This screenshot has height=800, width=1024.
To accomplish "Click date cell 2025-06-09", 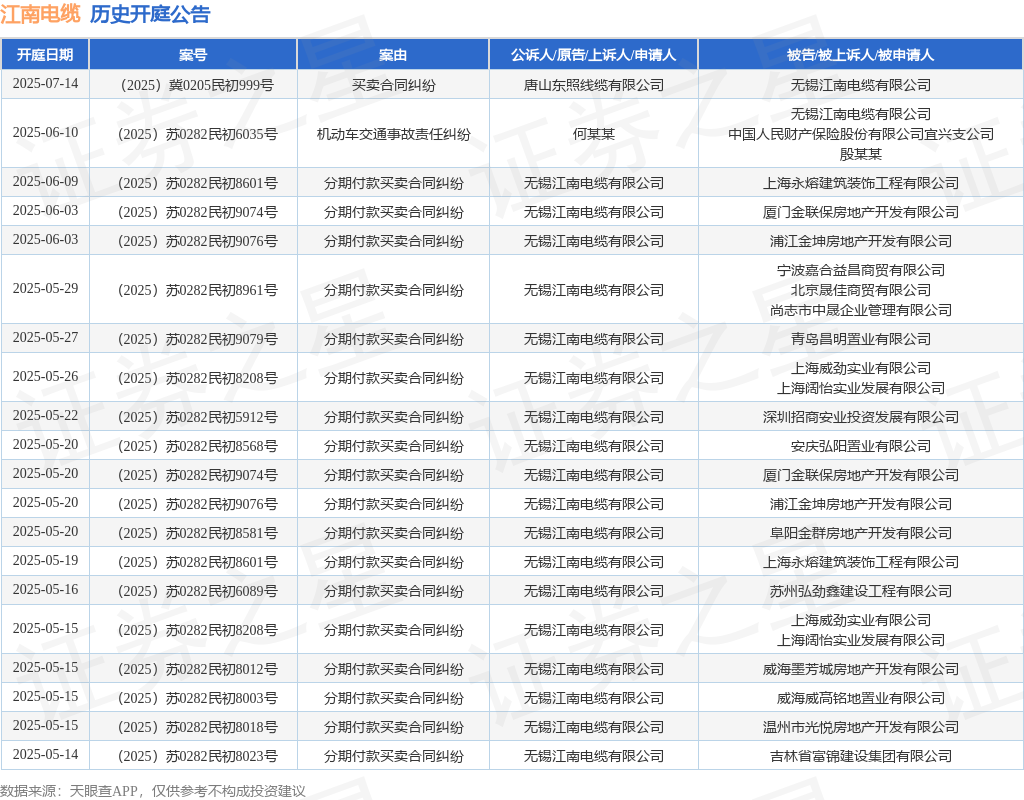I will [x=45, y=182].
